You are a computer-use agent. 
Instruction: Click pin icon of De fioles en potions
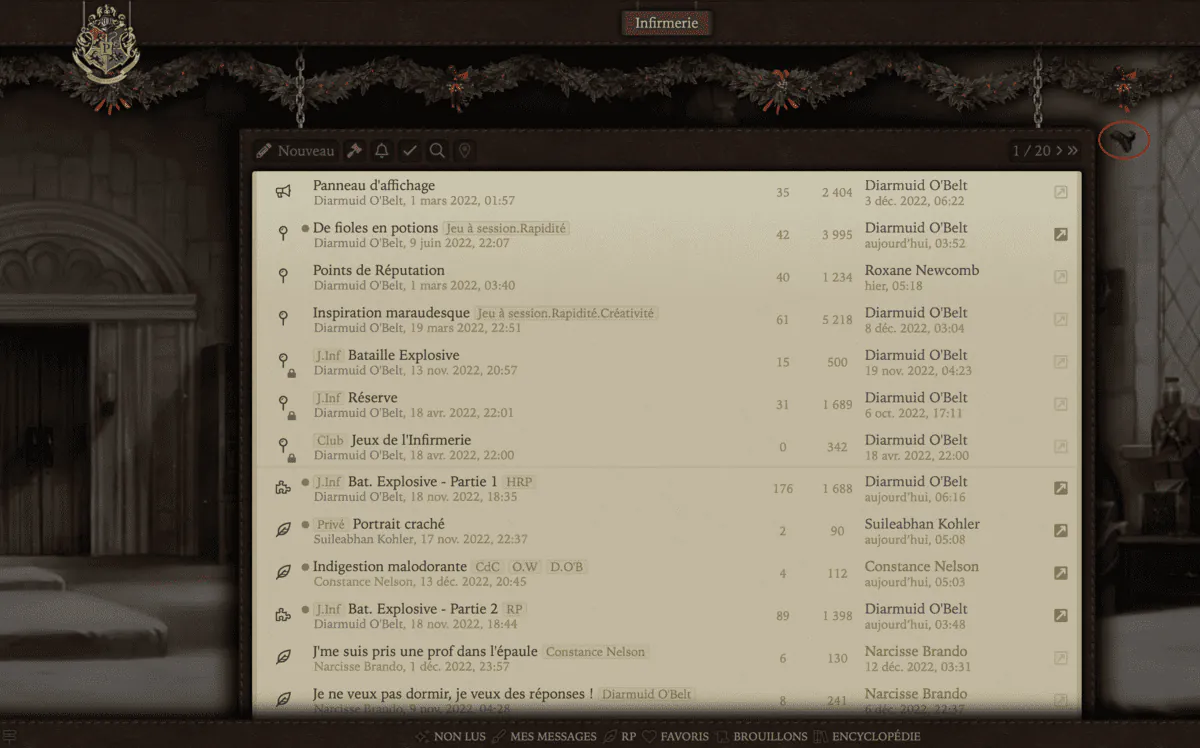point(283,234)
